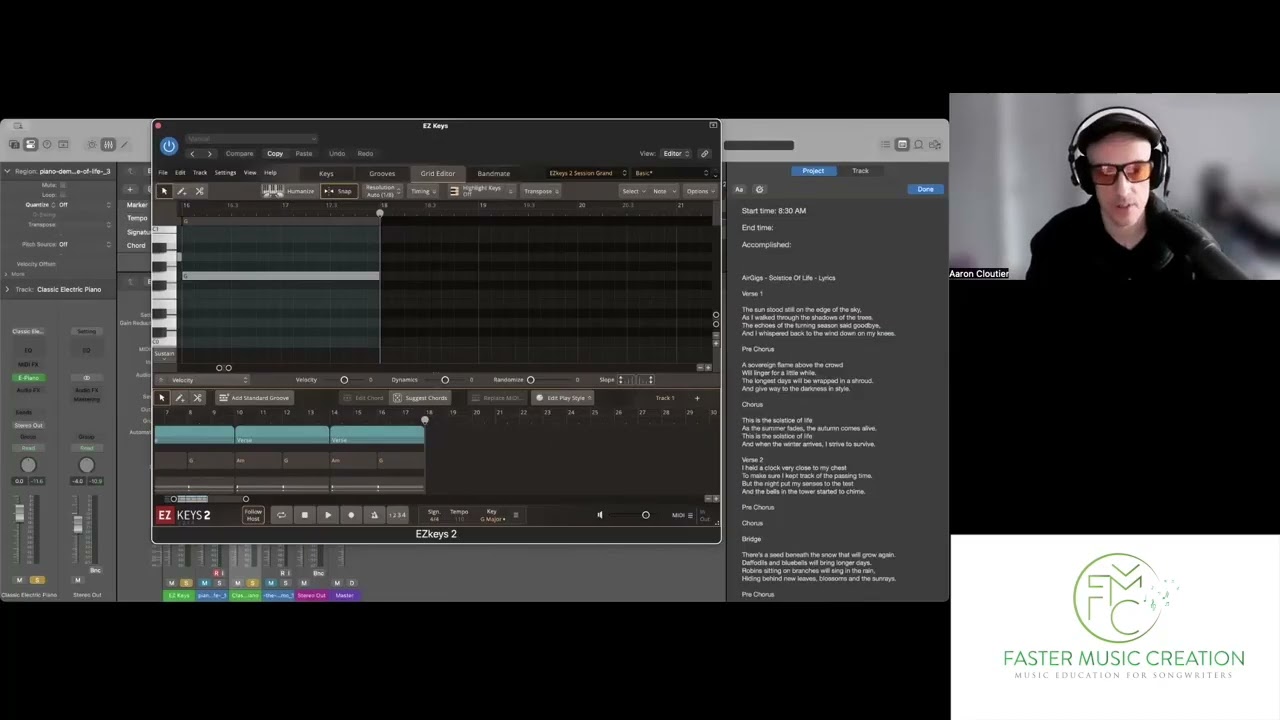1280x720 pixels.
Task: Mute the Classic Electric Piano channel strip
Action: tap(19, 580)
